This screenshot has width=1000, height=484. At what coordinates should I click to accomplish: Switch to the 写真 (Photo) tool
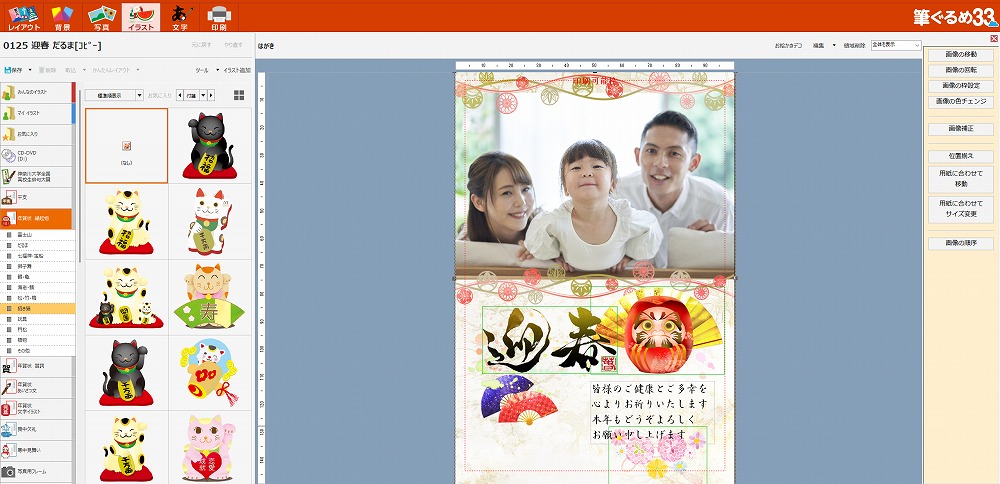coord(99,16)
